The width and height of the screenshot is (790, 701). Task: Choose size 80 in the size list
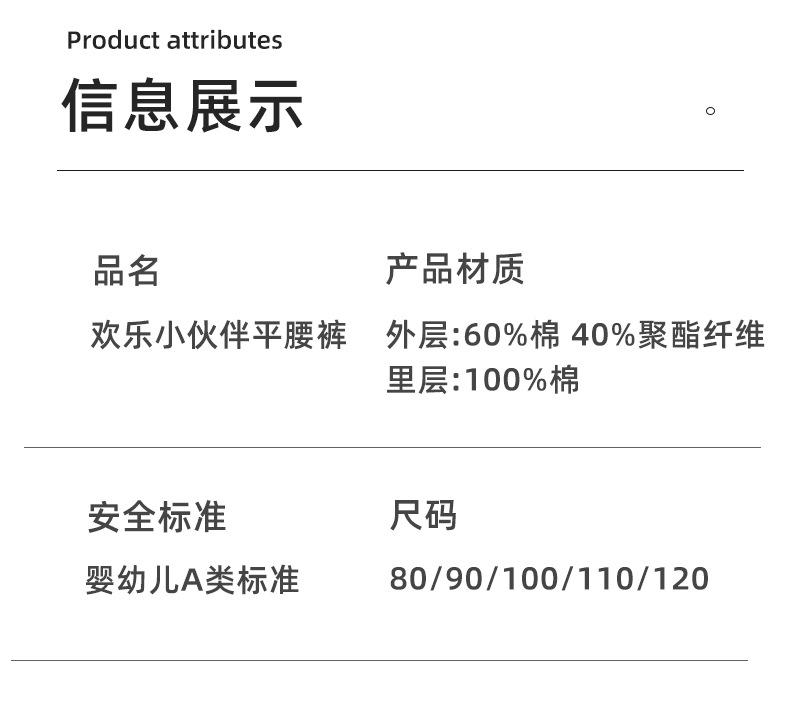(x=407, y=579)
